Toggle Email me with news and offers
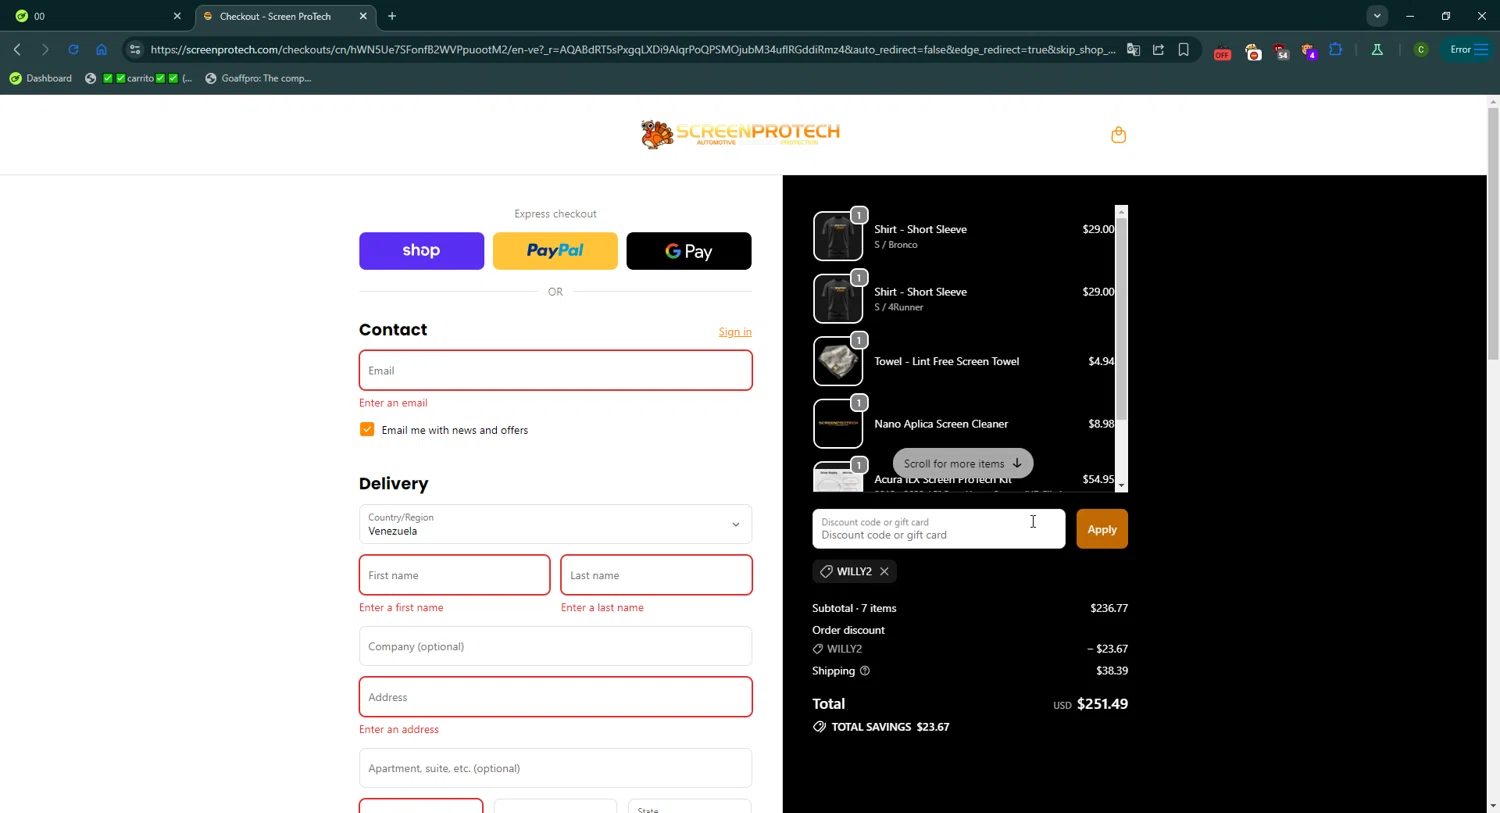The height and width of the screenshot is (813, 1500). coord(367,429)
